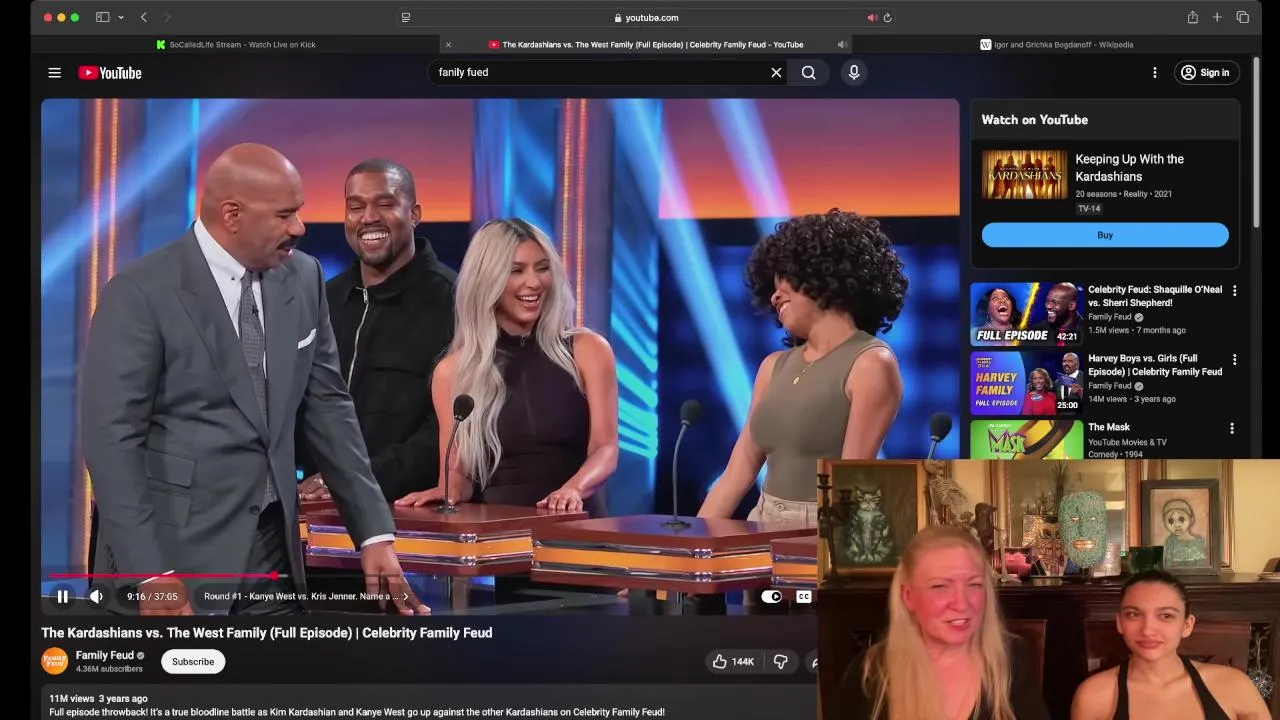
Task: Toggle Safari sidebar button
Action: tap(102, 17)
